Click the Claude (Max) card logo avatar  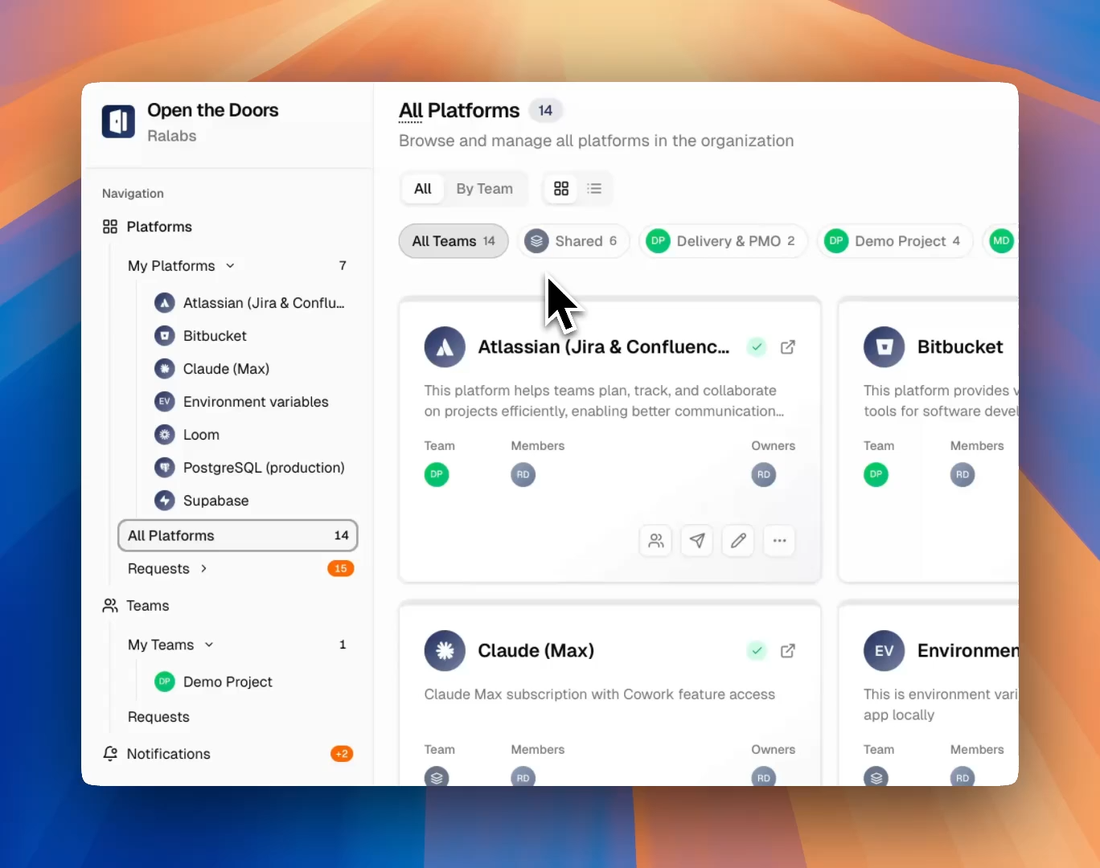445,651
